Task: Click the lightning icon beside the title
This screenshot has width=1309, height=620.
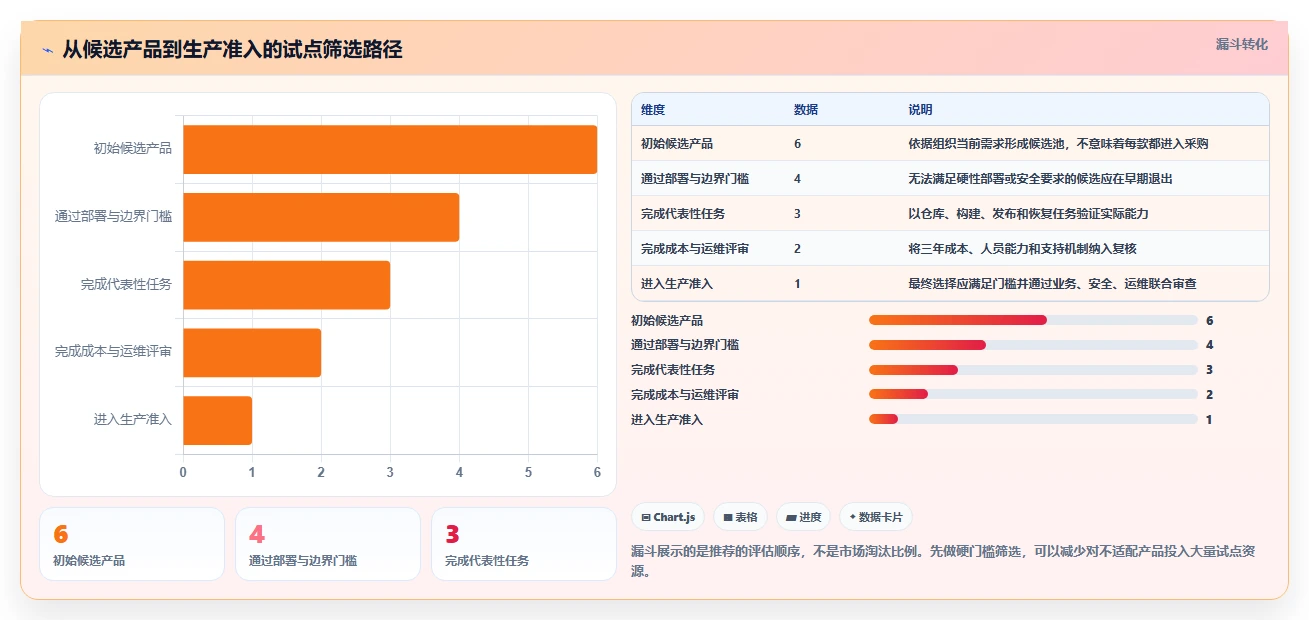Action: (47, 50)
